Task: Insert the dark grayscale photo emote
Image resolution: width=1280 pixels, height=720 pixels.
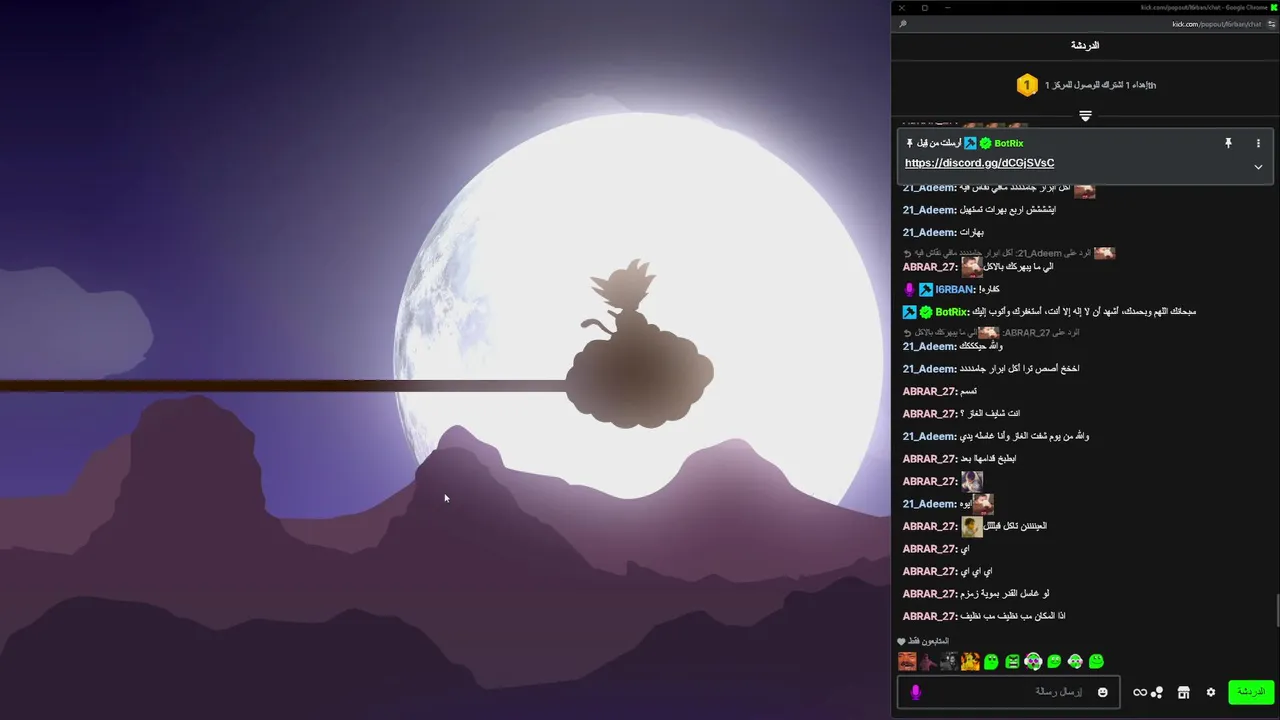Action: click(x=949, y=661)
